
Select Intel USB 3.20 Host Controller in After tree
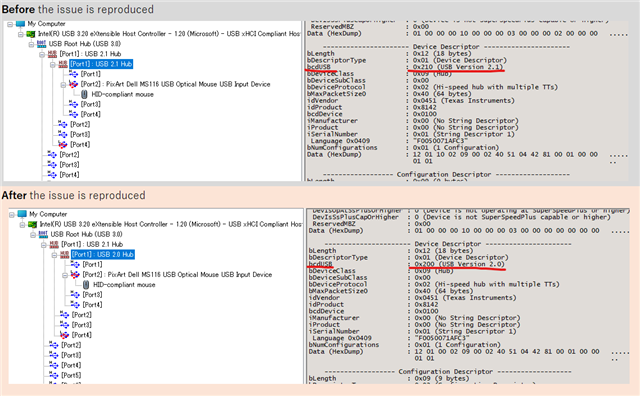tap(171, 224)
